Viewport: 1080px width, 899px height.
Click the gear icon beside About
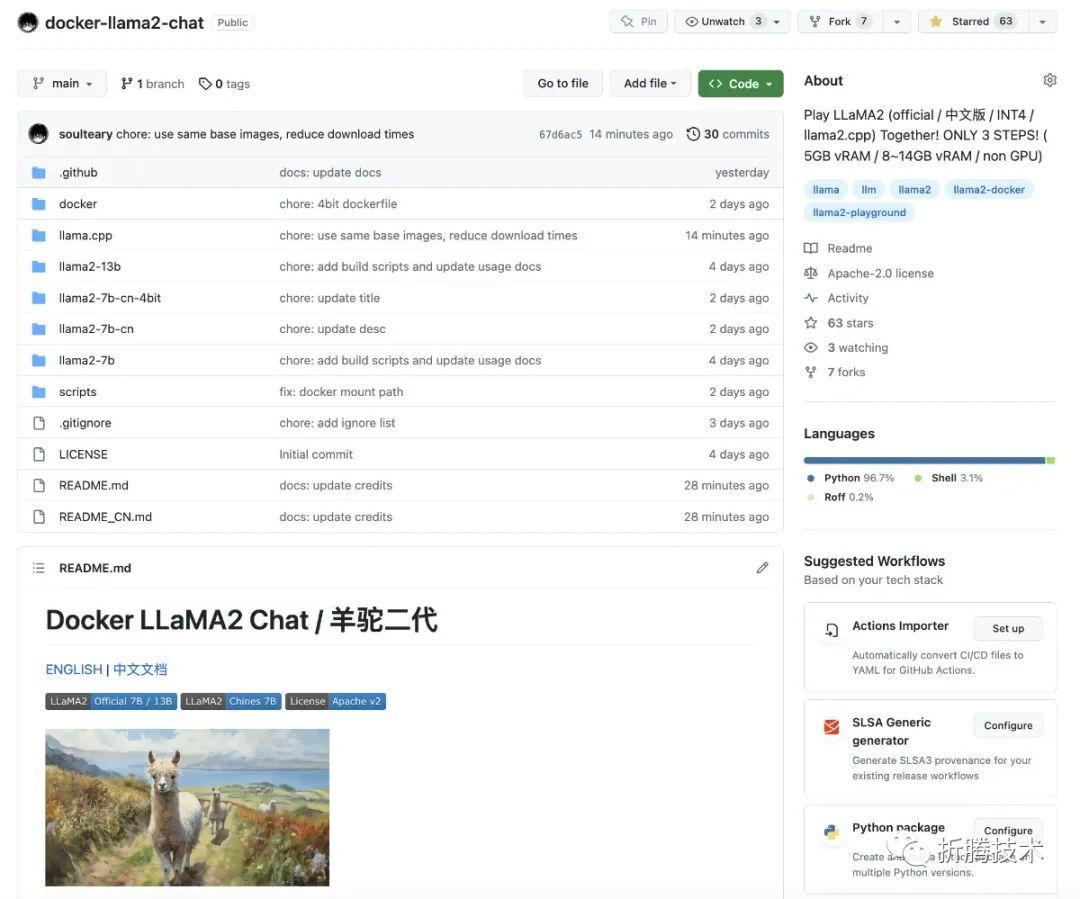click(1049, 79)
